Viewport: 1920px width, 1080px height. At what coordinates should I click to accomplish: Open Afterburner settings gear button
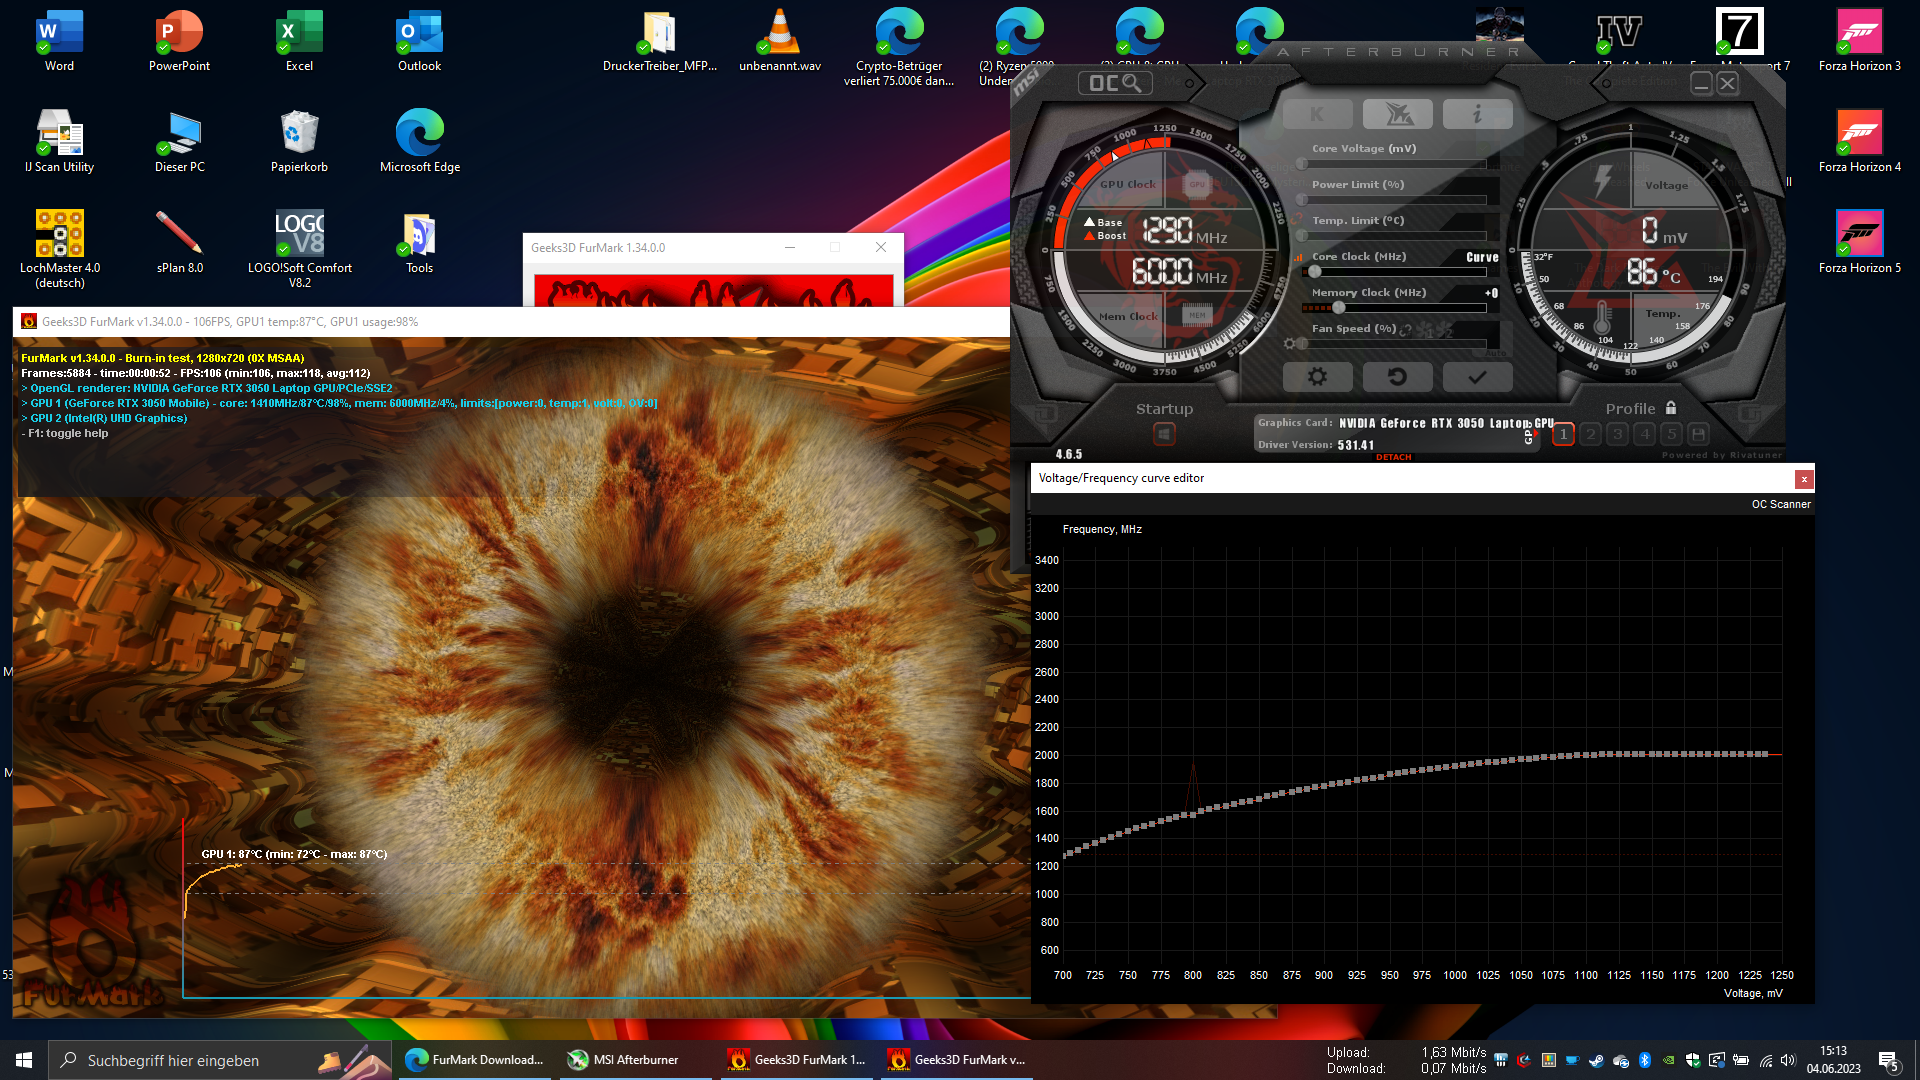click(1317, 377)
